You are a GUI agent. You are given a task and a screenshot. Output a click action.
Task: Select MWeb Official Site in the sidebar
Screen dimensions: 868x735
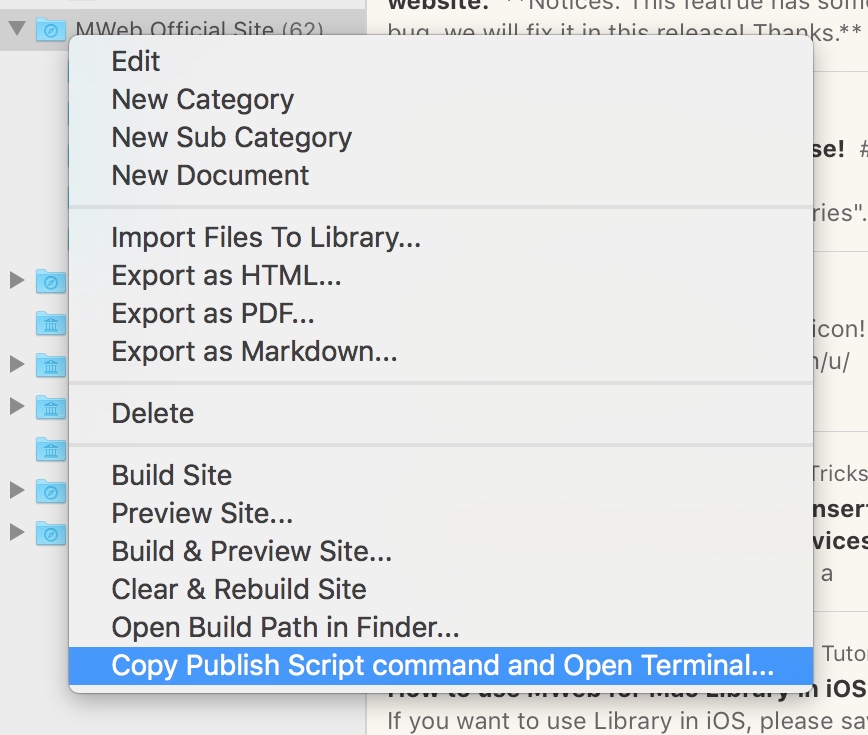point(198,30)
